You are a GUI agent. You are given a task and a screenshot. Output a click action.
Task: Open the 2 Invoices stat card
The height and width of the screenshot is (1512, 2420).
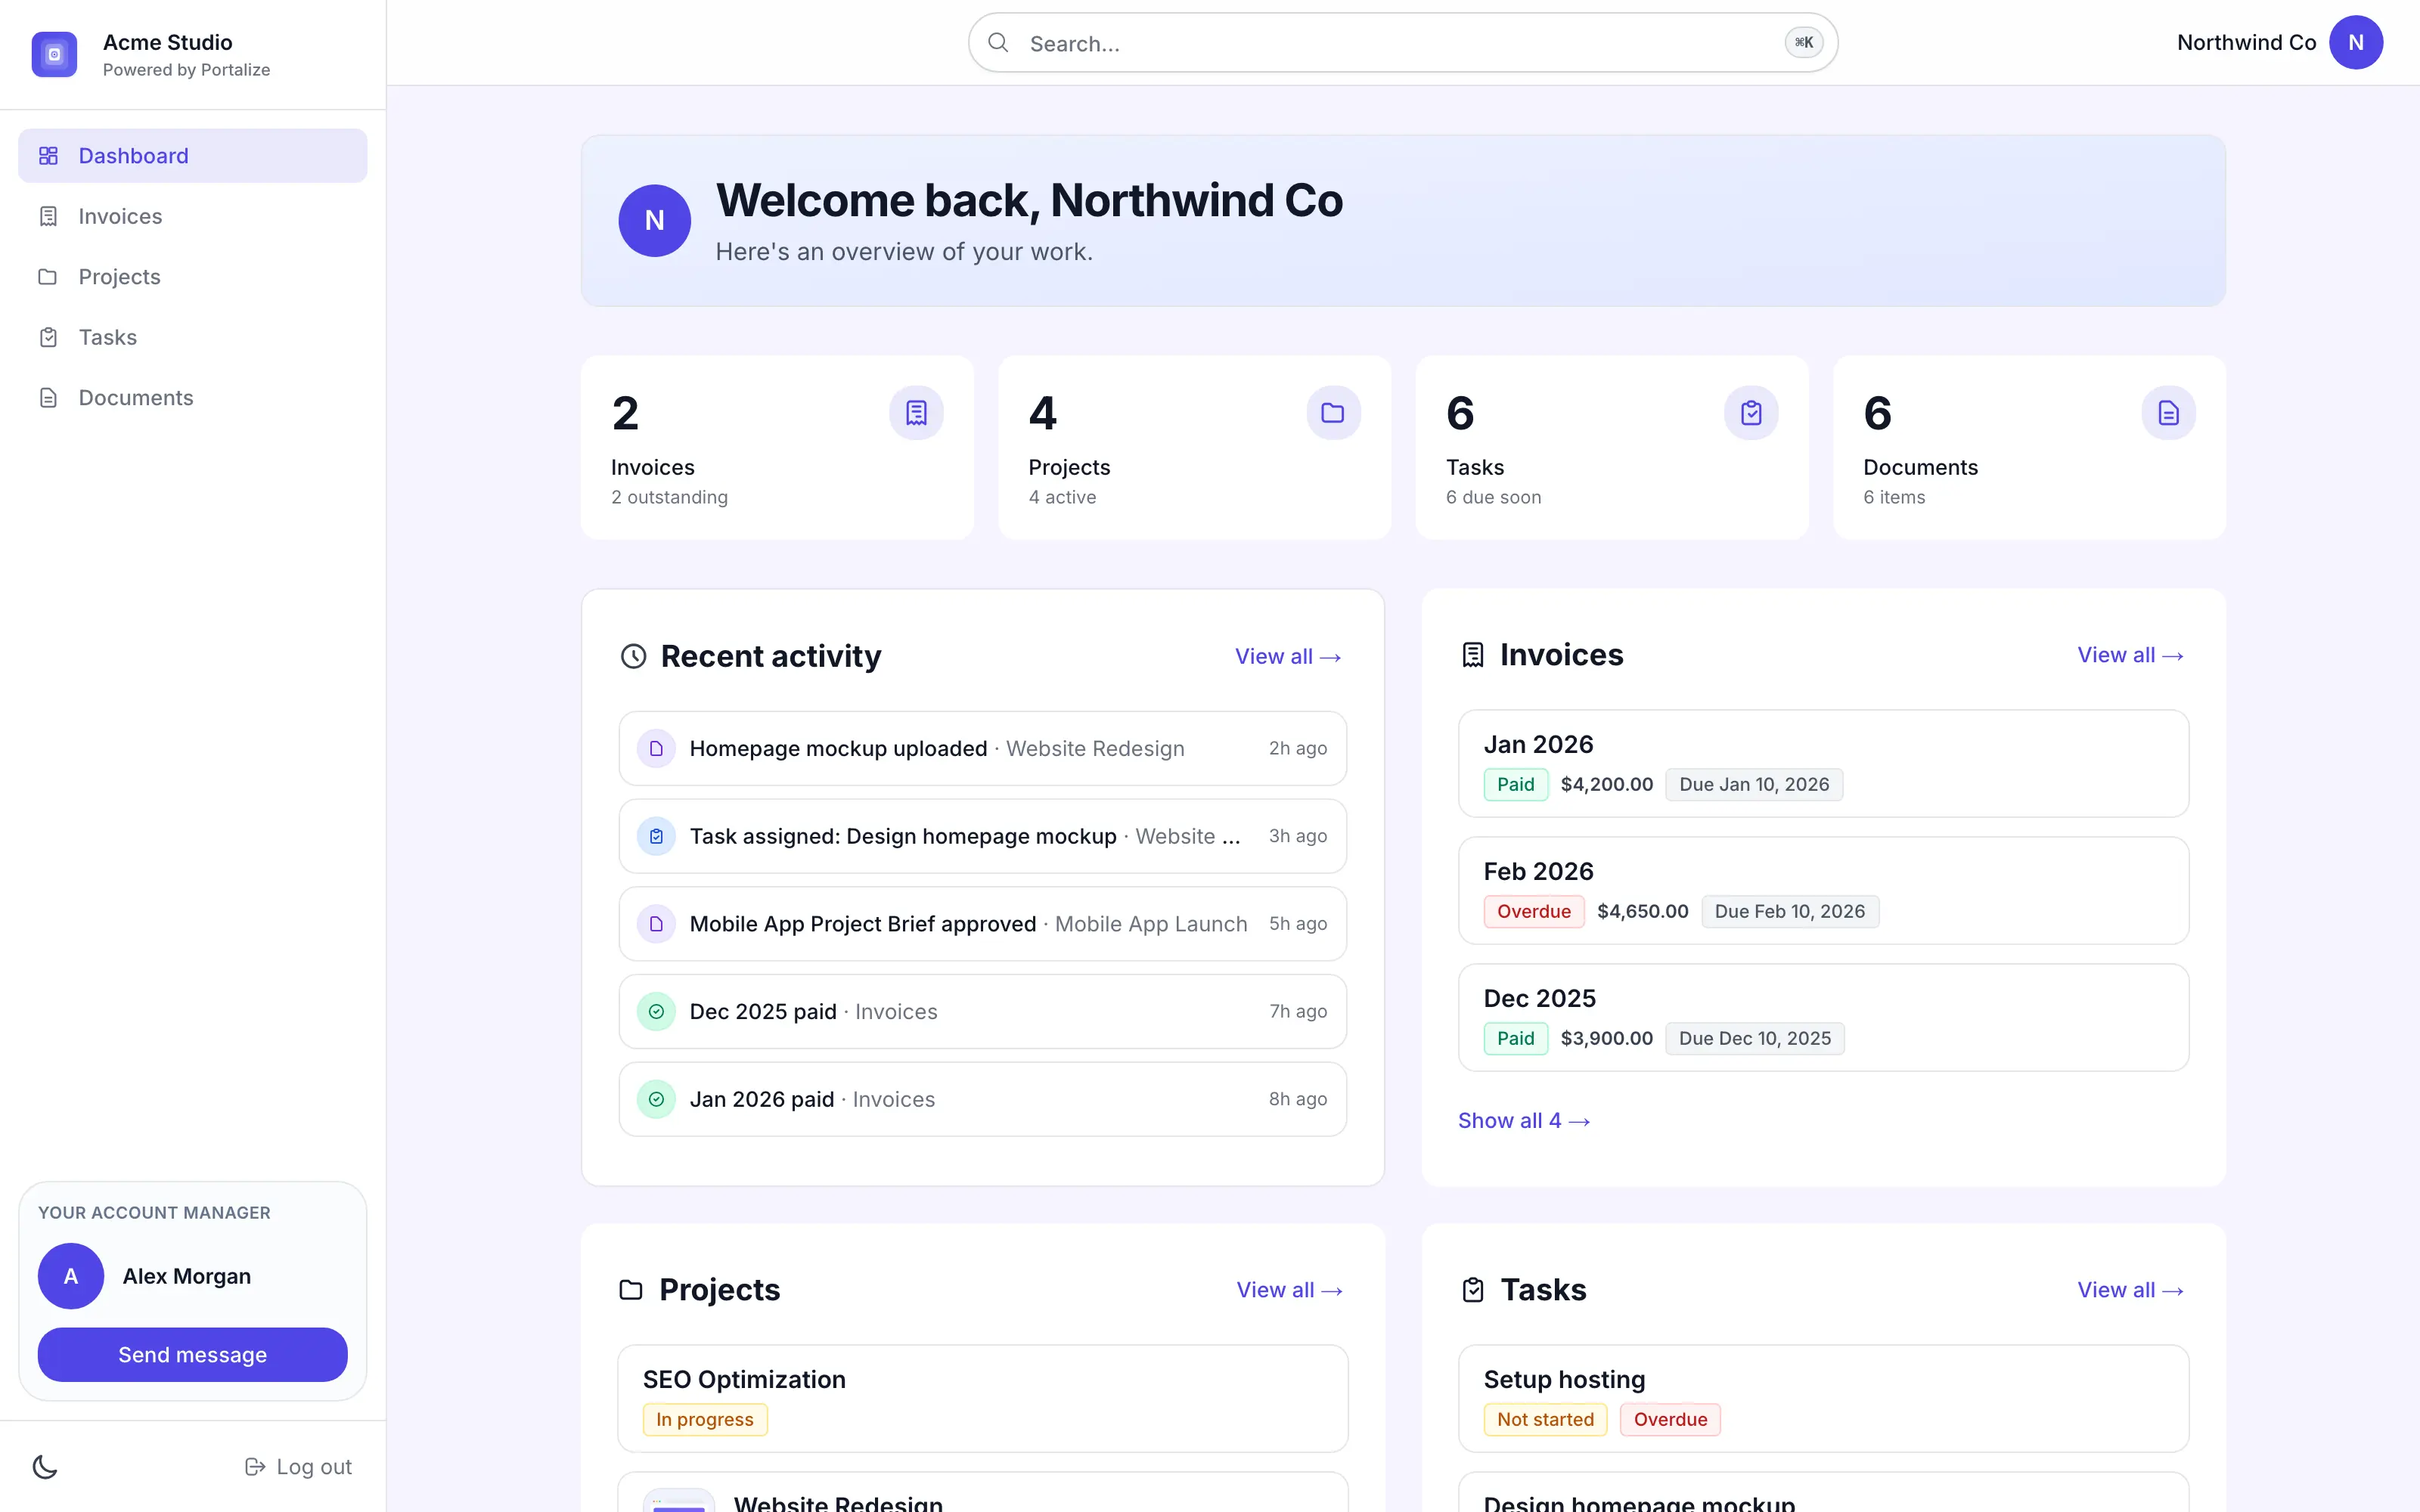777,448
